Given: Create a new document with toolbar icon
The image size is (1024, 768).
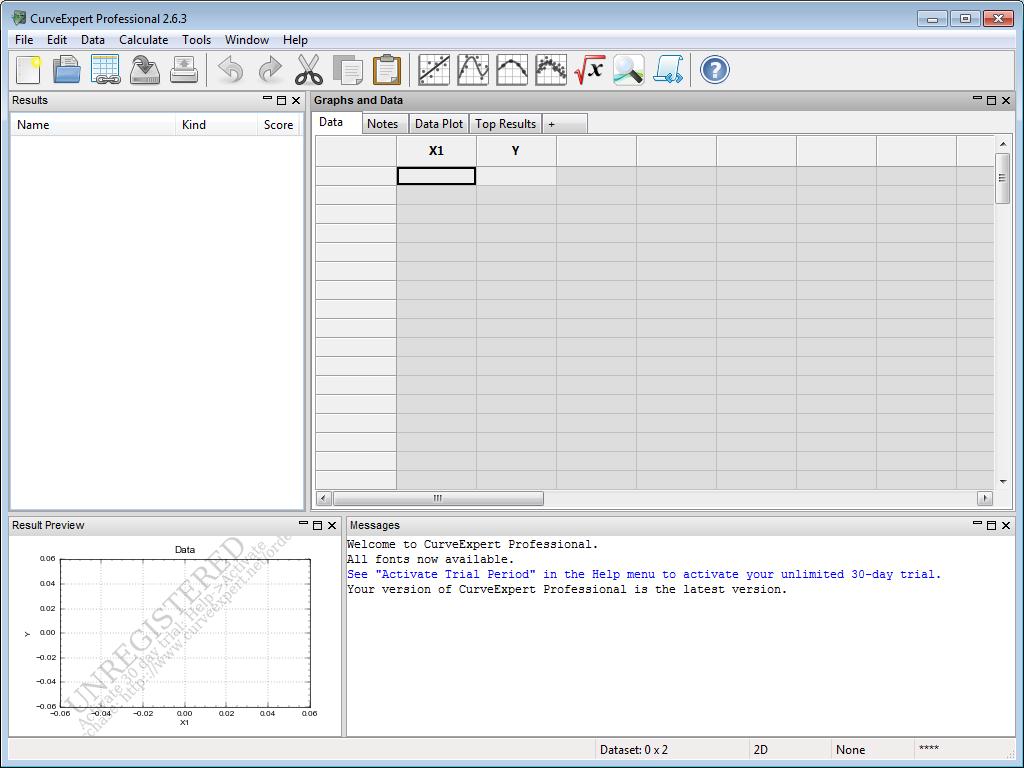Looking at the screenshot, I should [x=29, y=69].
